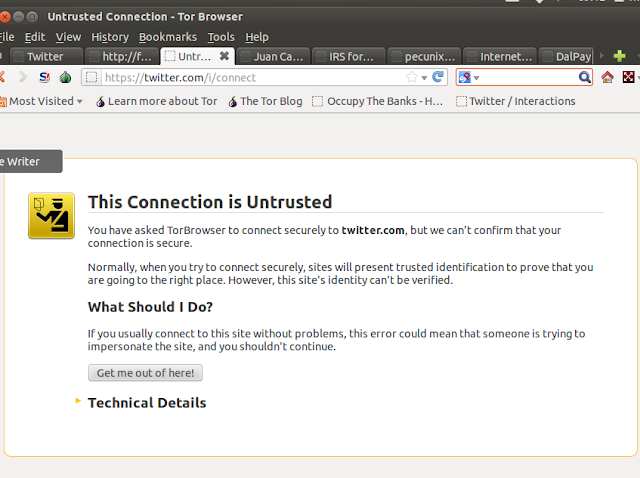This screenshot has width=640, height=478.
Task: Switch to the pecunix... tab
Action: click(424, 56)
